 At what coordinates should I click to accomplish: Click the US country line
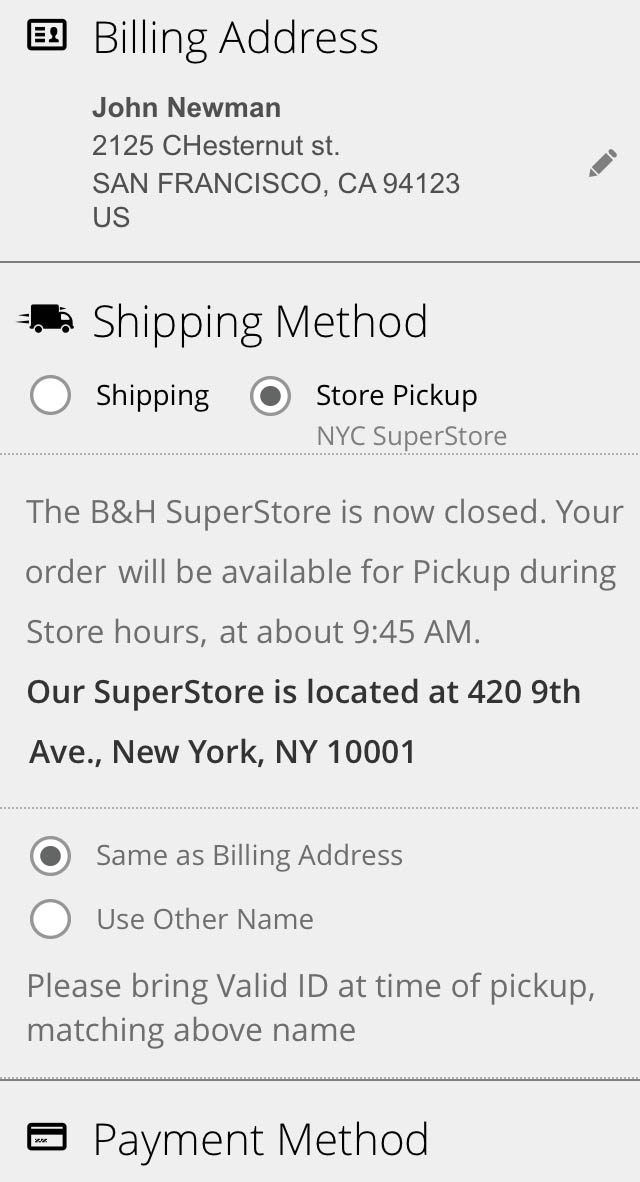111,217
